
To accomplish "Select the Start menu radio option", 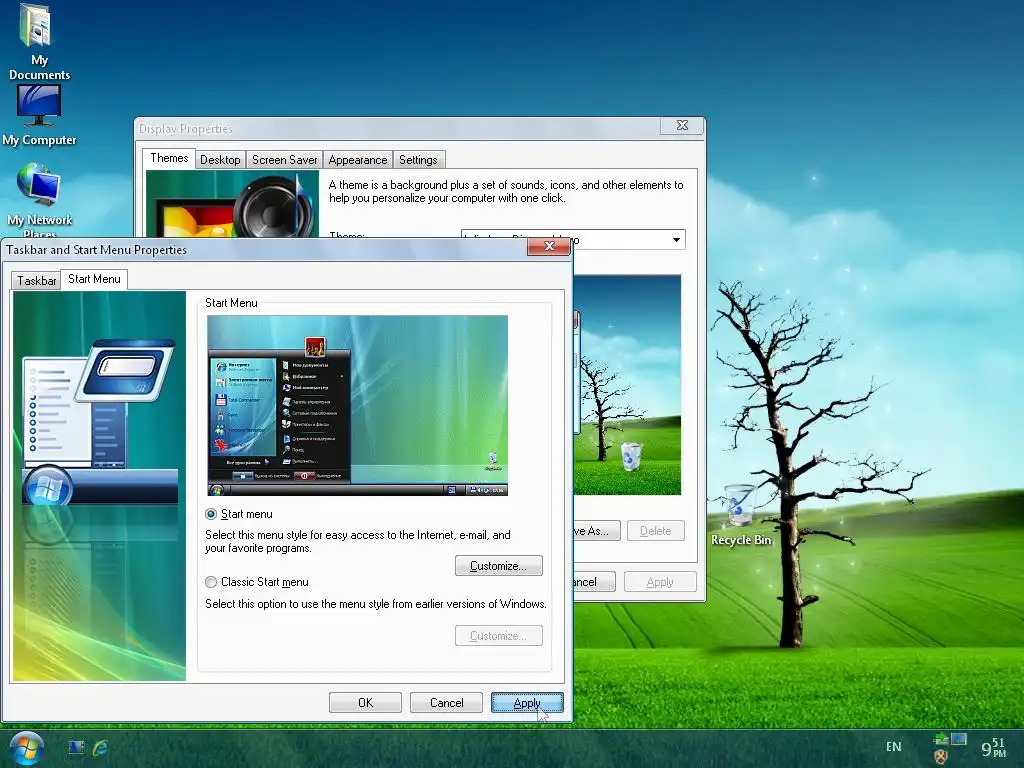I will (x=211, y=514).
